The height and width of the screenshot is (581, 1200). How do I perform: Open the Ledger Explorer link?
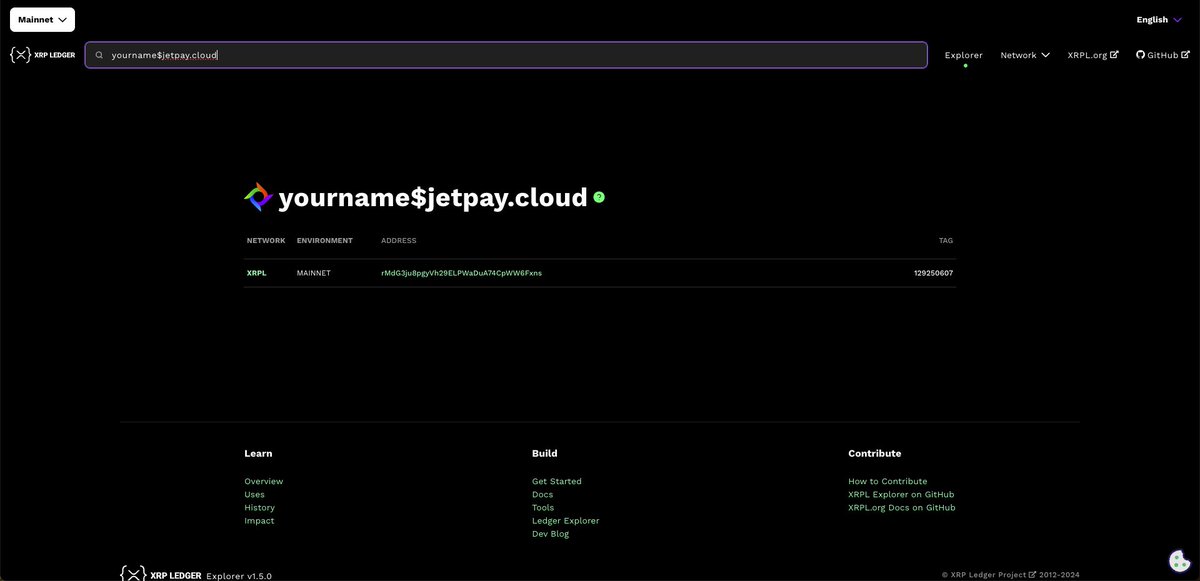(566, 520)
